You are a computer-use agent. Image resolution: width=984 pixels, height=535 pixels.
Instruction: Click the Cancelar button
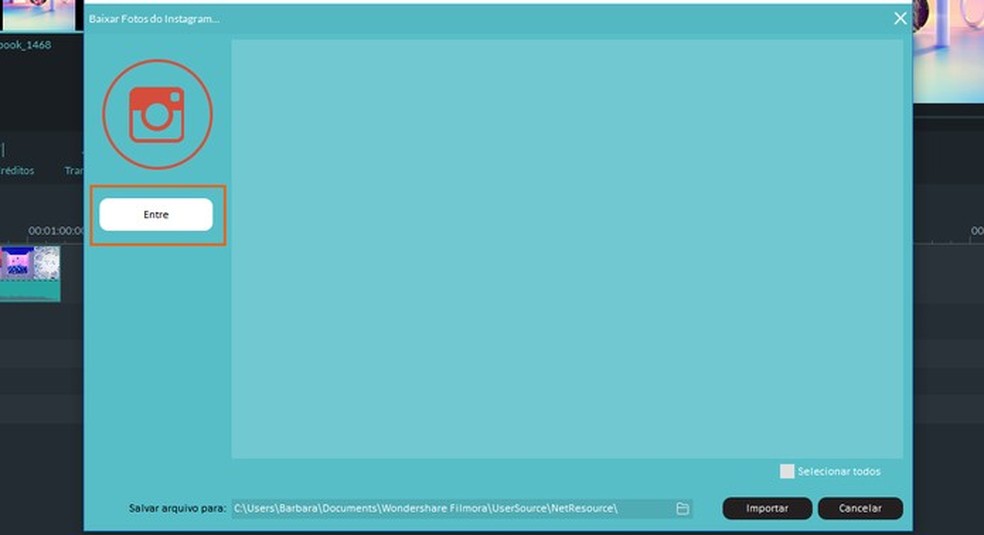pyautogui.click(x=860, y=508)
